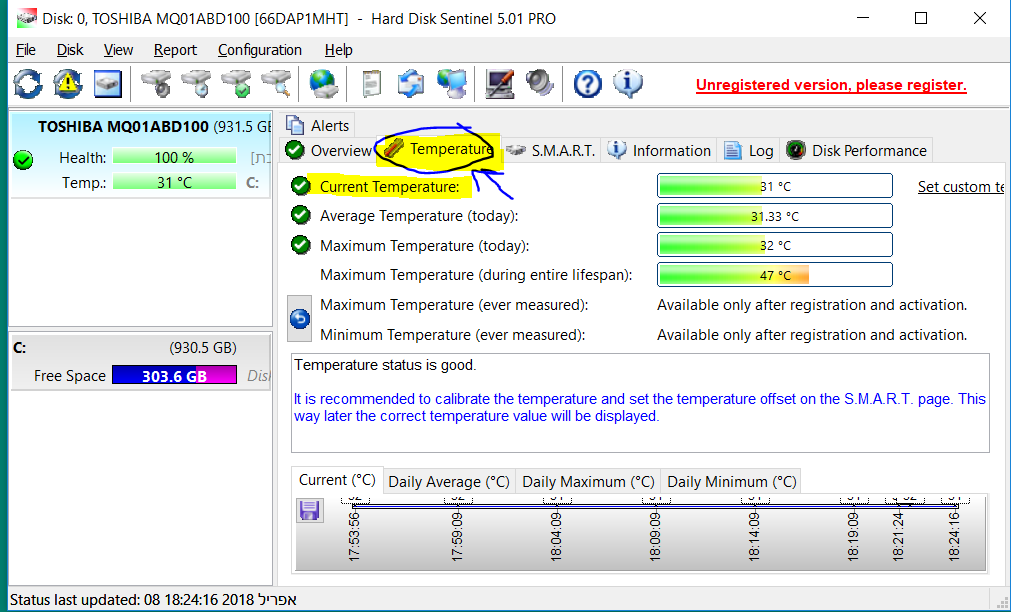Click the Current Temperature 31 °C gauge
Screen dimensions: 1011x612
point(774,186)
